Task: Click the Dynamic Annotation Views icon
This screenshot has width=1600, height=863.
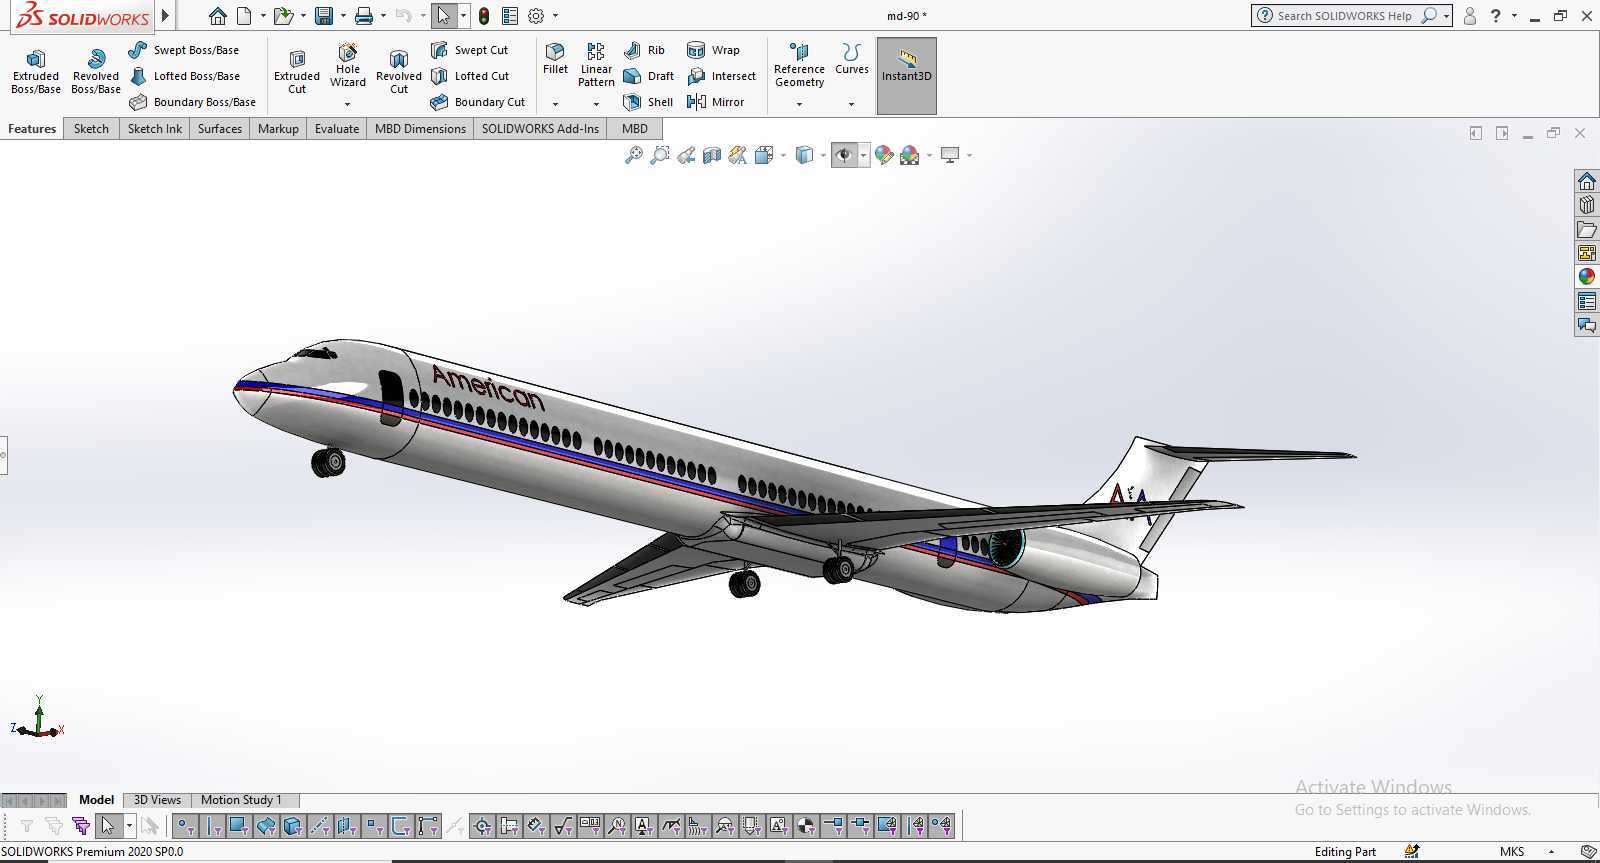Action: point(738,155)
